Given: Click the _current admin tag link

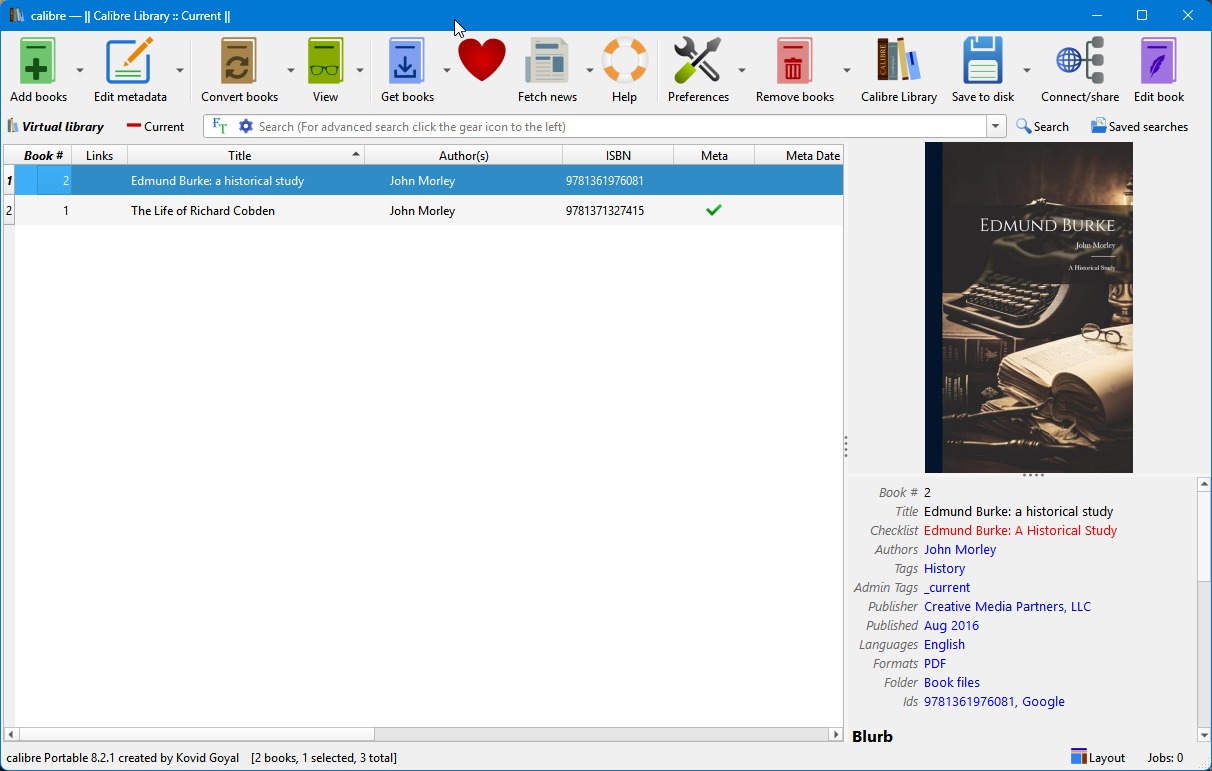Looking at the screenshot, I should (x=947, y=588).
